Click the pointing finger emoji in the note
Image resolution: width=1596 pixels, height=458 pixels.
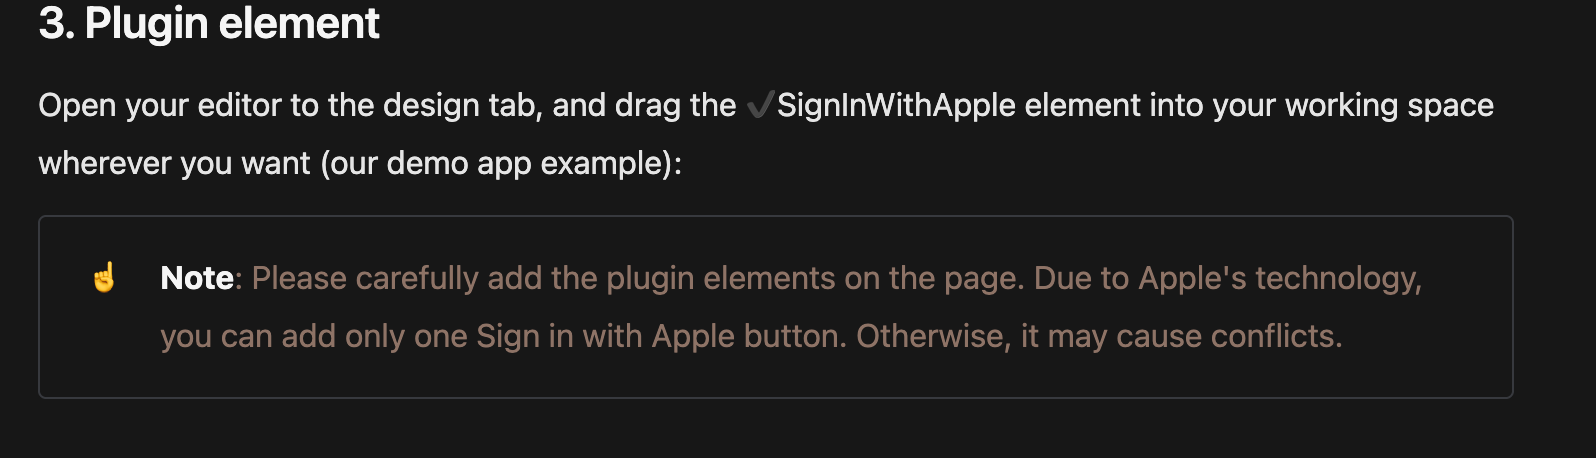click(x=104, y=277)
